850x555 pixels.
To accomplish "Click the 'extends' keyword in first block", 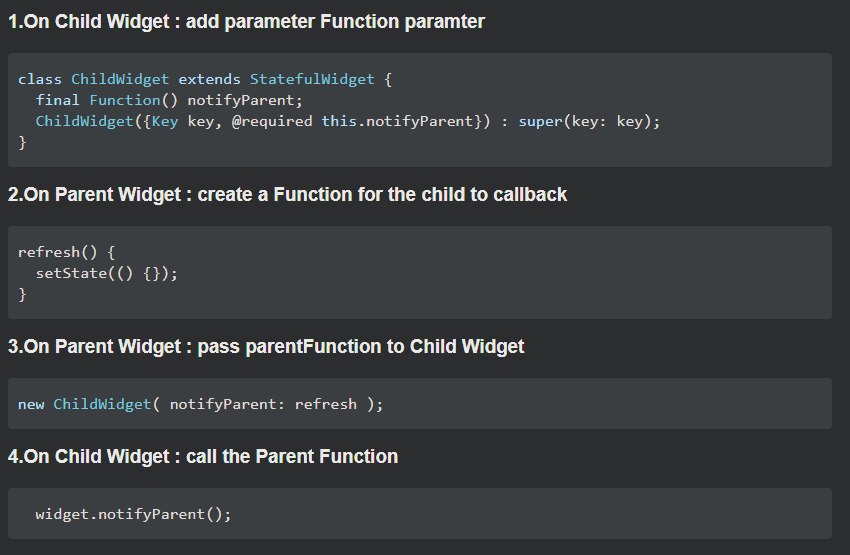I will click(209, 79).
